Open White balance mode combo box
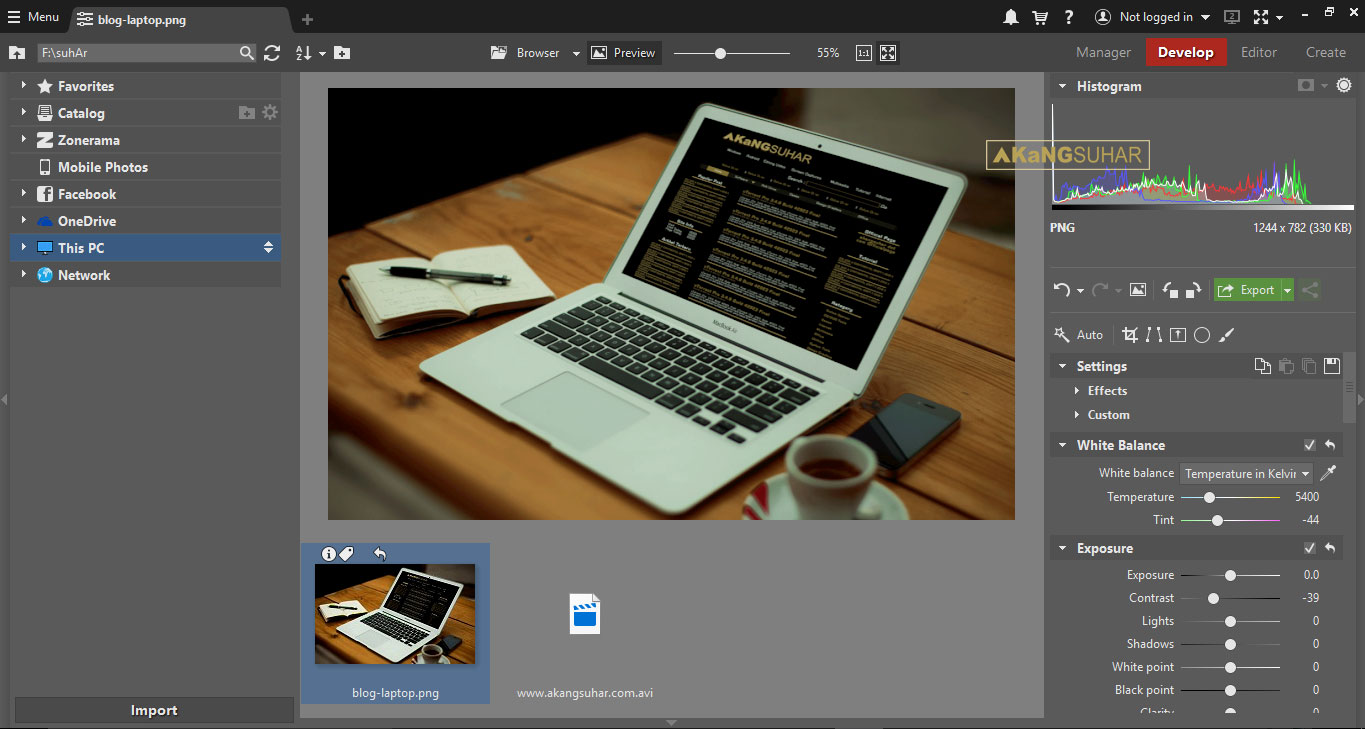Image resolution: width=1365 pixels, height=729 pixels. pos(1246,473)
